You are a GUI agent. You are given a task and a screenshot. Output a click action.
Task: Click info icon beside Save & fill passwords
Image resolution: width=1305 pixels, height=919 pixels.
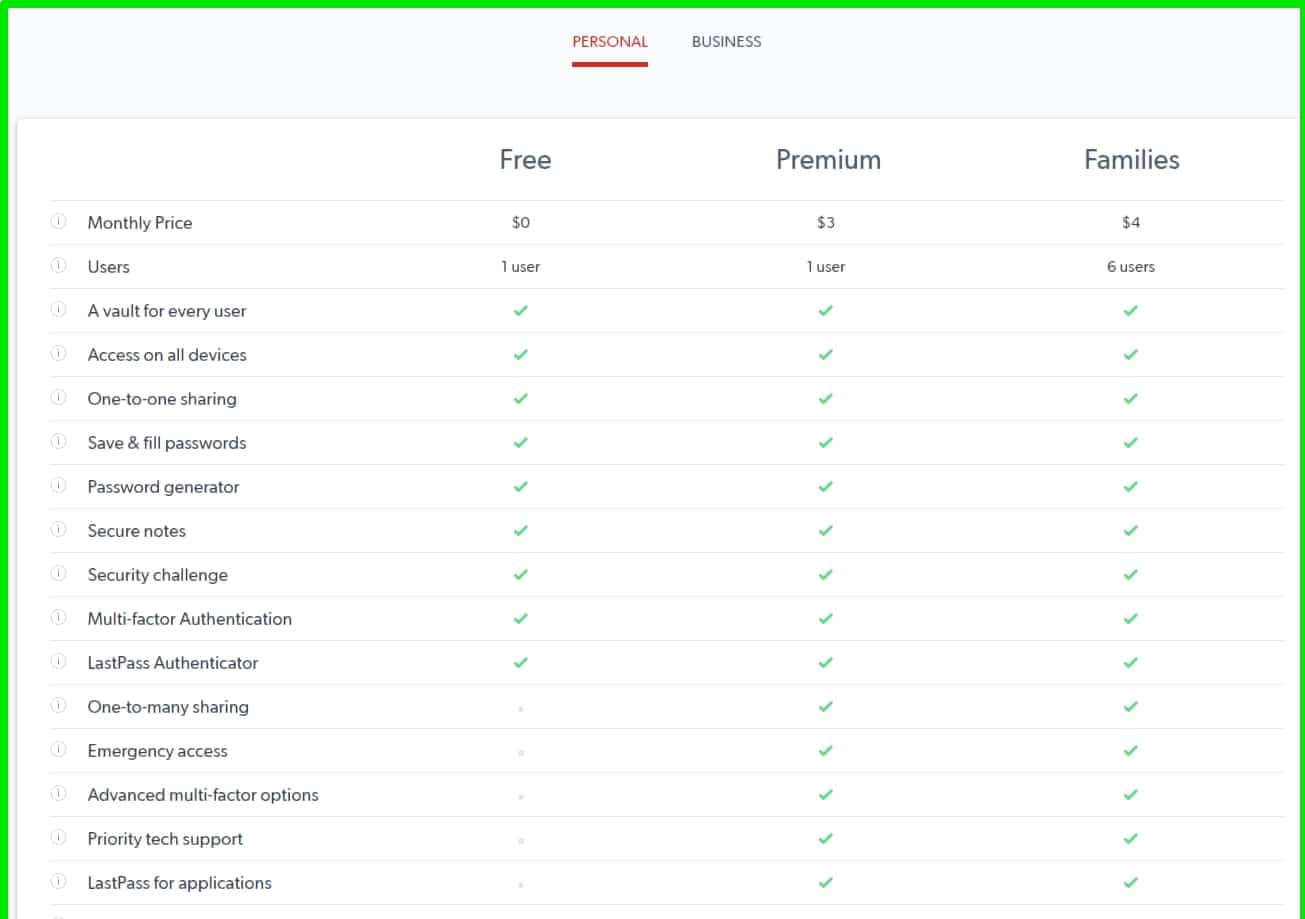[x=58, y=441]
